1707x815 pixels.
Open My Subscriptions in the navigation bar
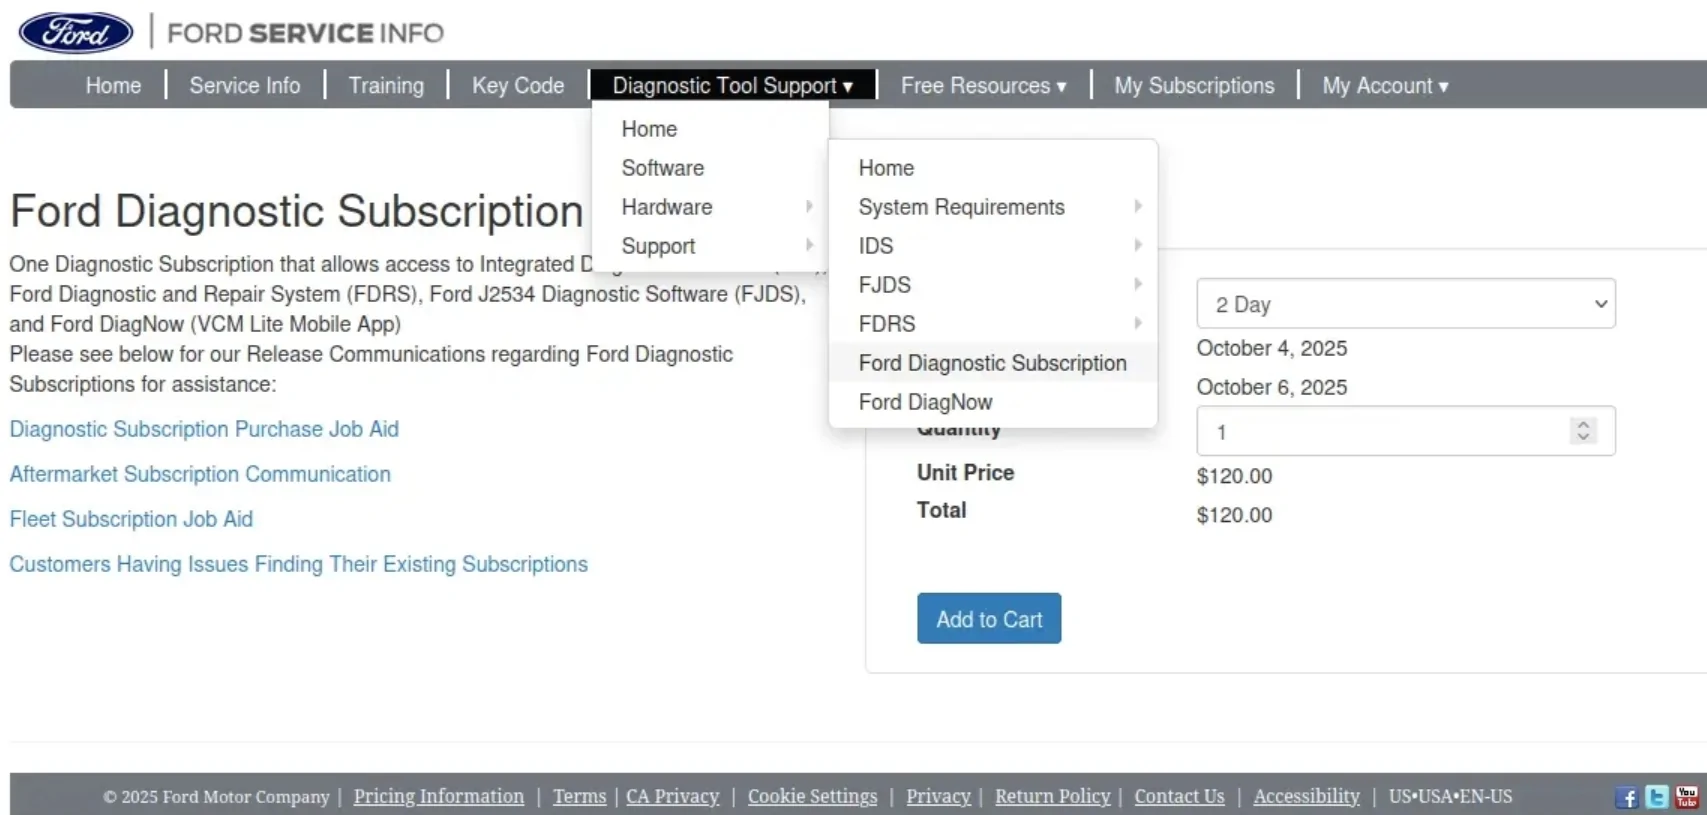tap(1195, 86)
